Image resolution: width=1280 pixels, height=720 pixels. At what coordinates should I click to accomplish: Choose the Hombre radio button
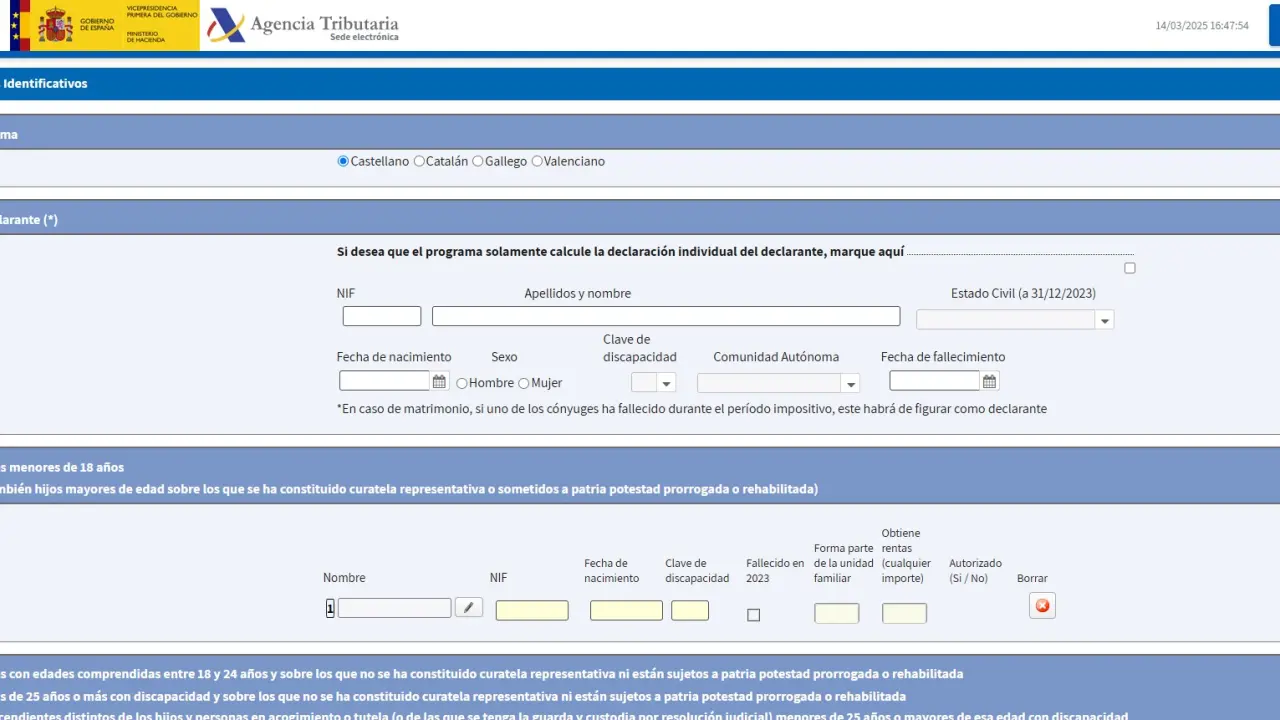pyautogui.click(x=462, y=383)
